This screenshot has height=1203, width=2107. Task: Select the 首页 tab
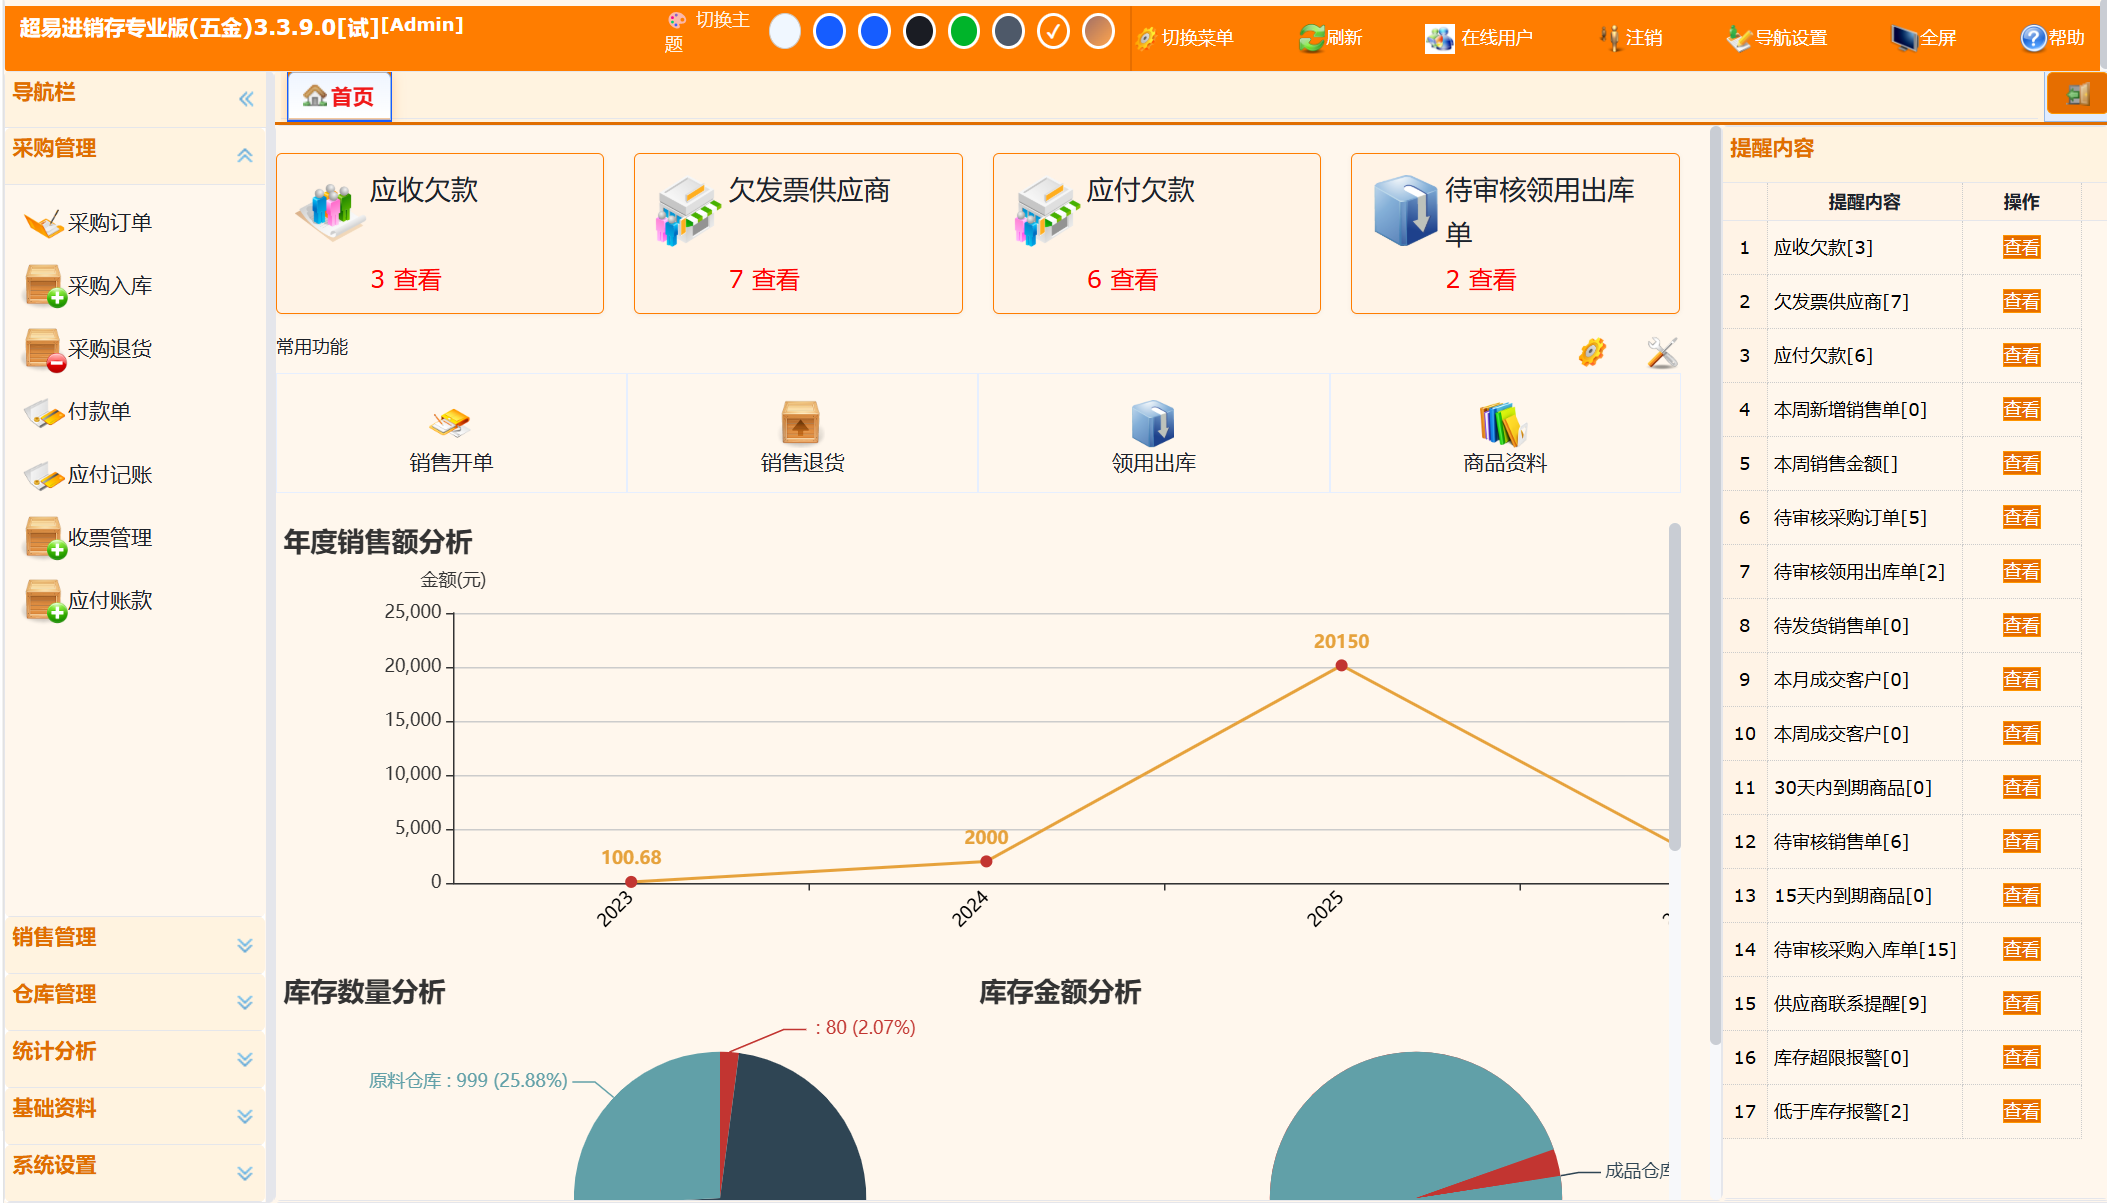pos(339,96)
